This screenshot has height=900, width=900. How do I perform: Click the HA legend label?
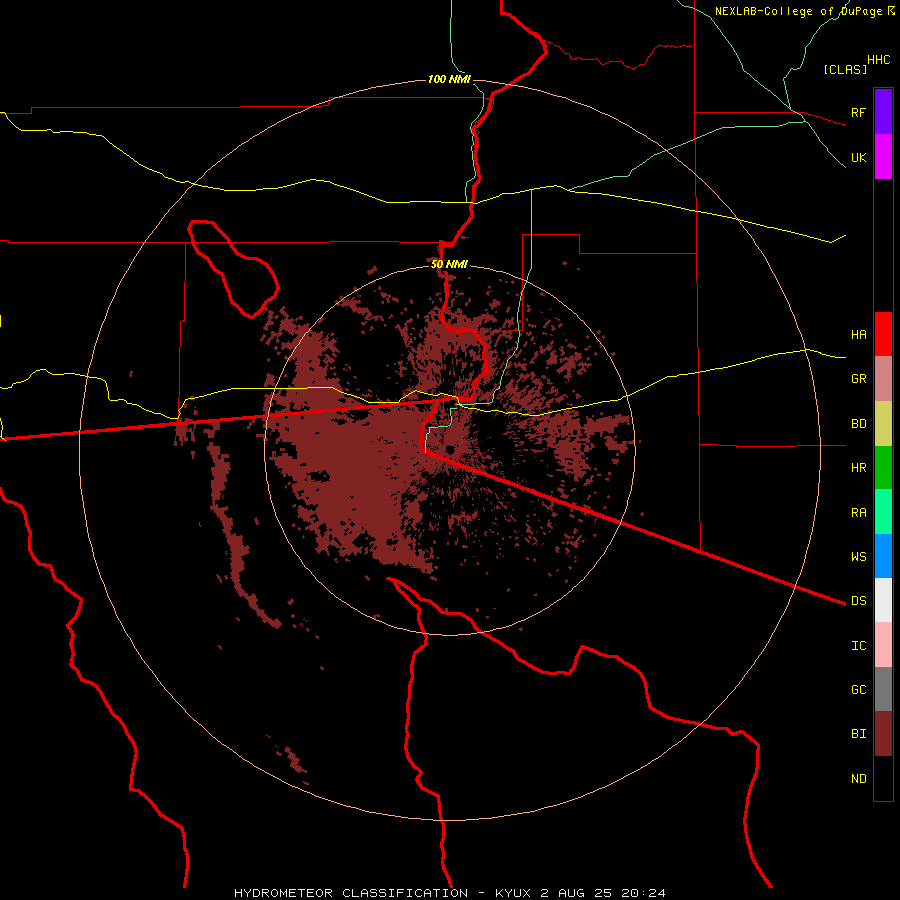tap(858, 334)
